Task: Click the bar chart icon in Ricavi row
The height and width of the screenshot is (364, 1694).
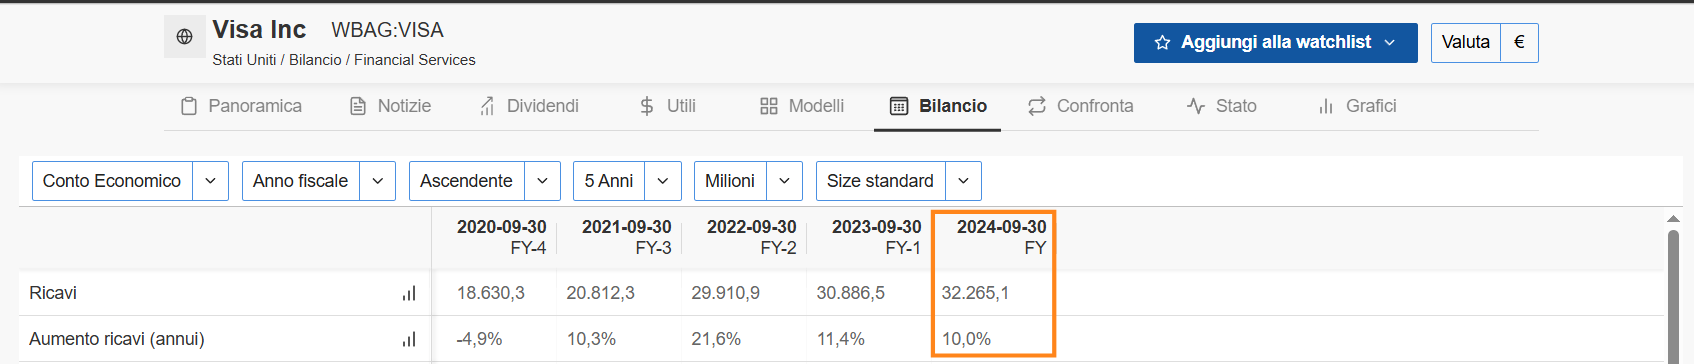Action: point(409,293)
